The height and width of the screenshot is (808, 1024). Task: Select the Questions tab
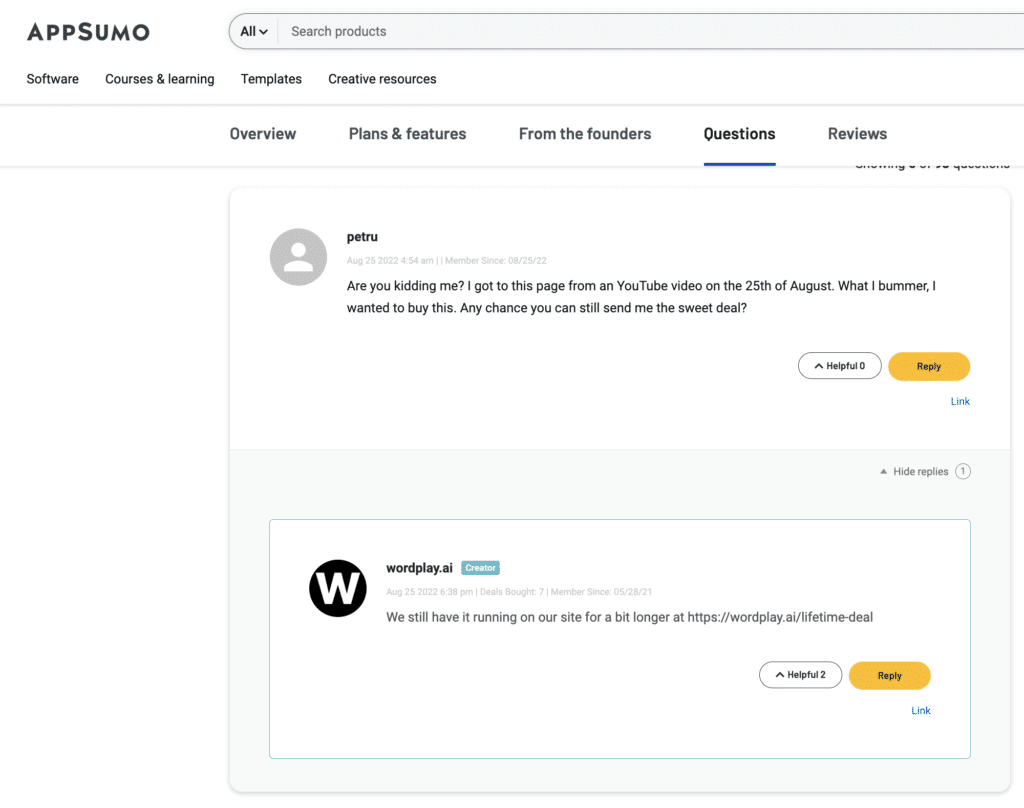coord(739,134)
